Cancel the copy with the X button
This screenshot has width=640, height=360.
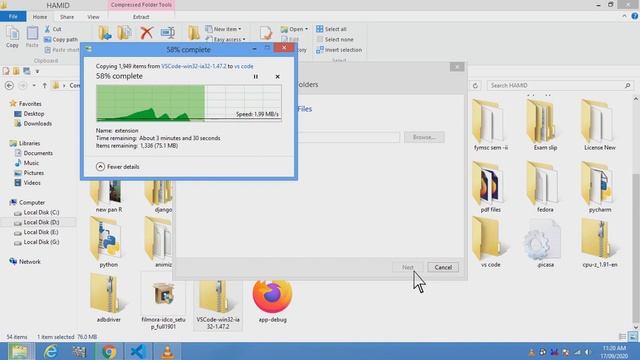[278, 76]
